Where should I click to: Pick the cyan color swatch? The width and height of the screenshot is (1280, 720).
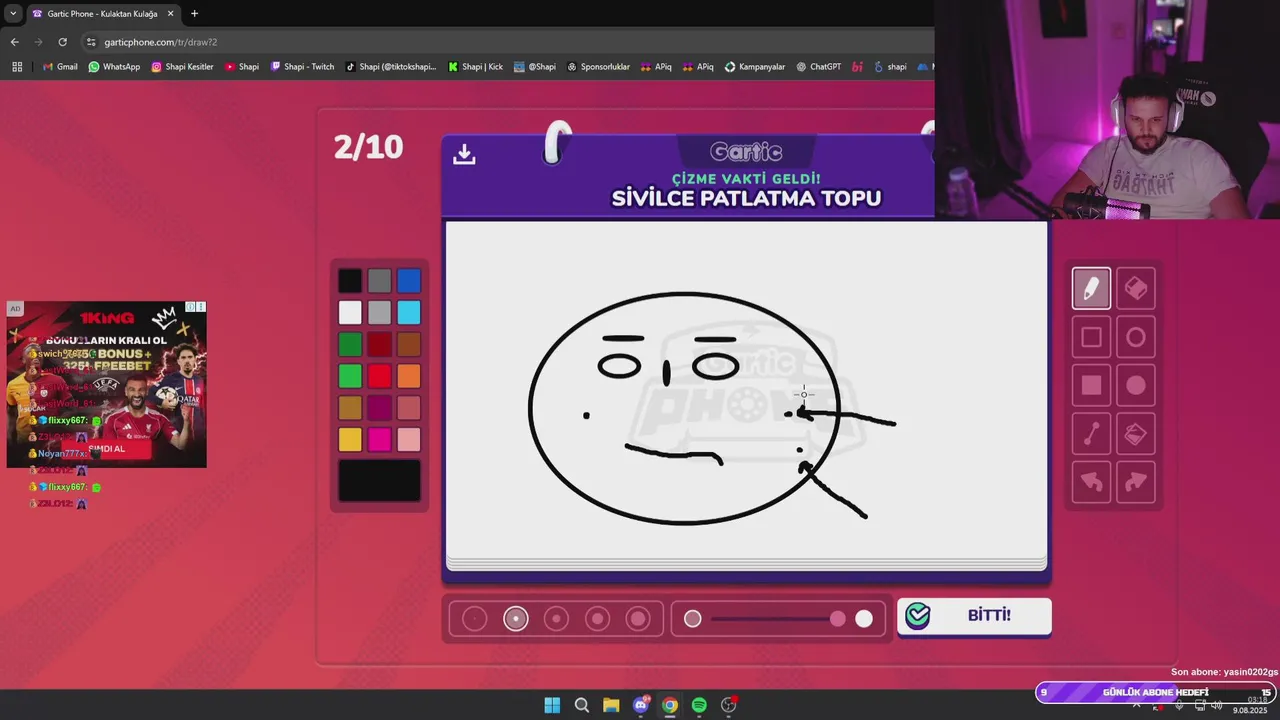[x=409, y=313]
